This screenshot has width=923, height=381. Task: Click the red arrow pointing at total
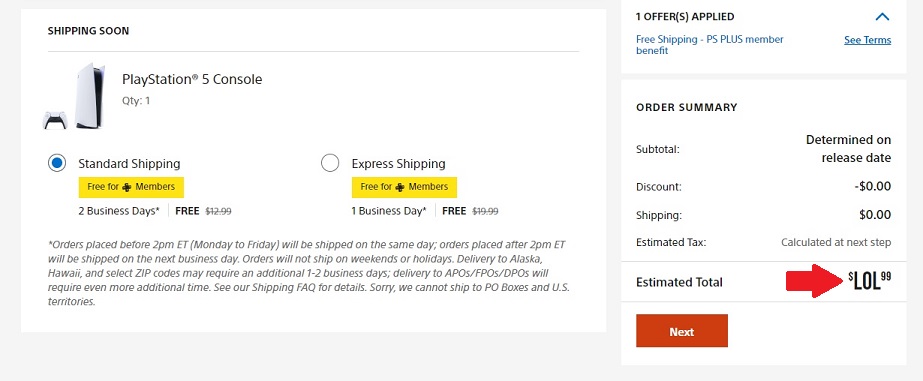pyautogui.click(x=815, y=281)
